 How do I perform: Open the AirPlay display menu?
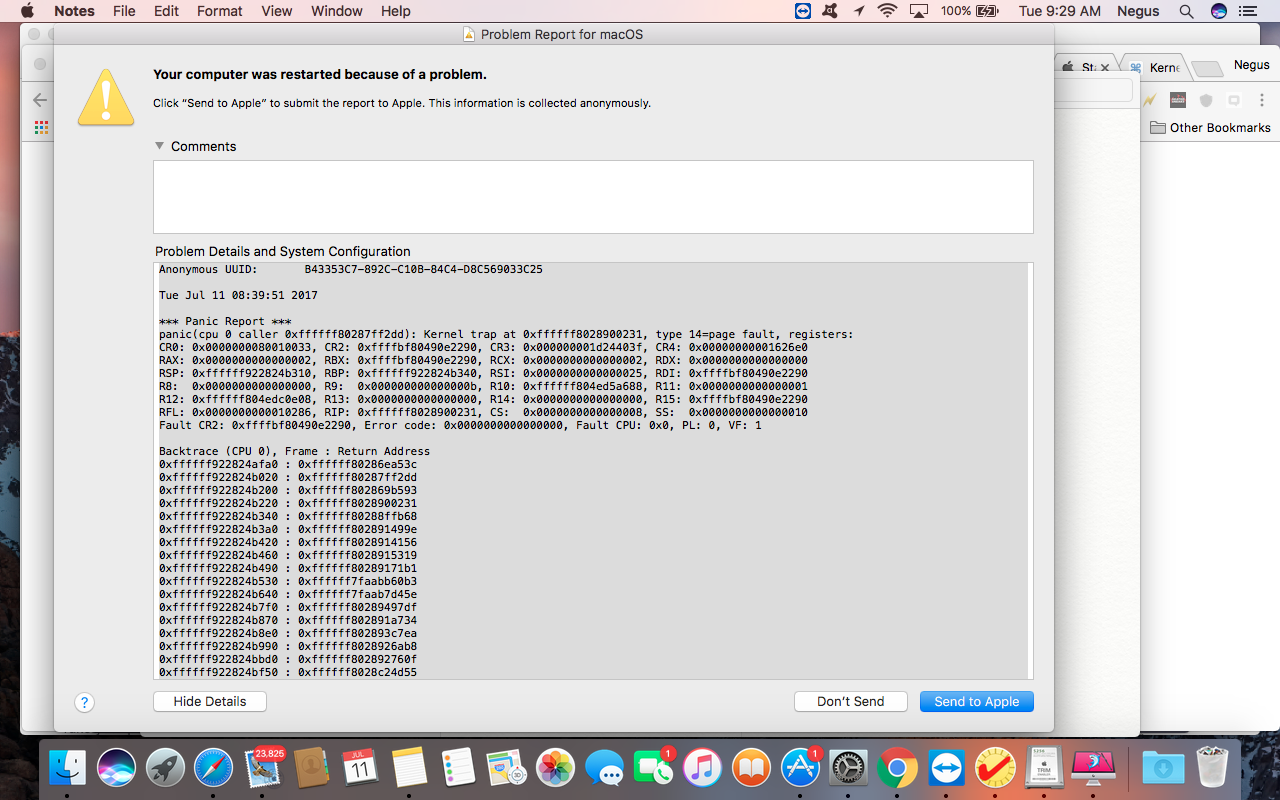[918, 11]
